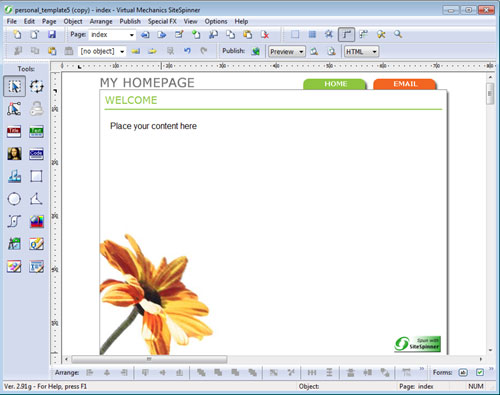Image resolution: width=500 pixels, height=395 pixels.
Task: Click the green HOME tab button
Action: click(x=335, y=84)
